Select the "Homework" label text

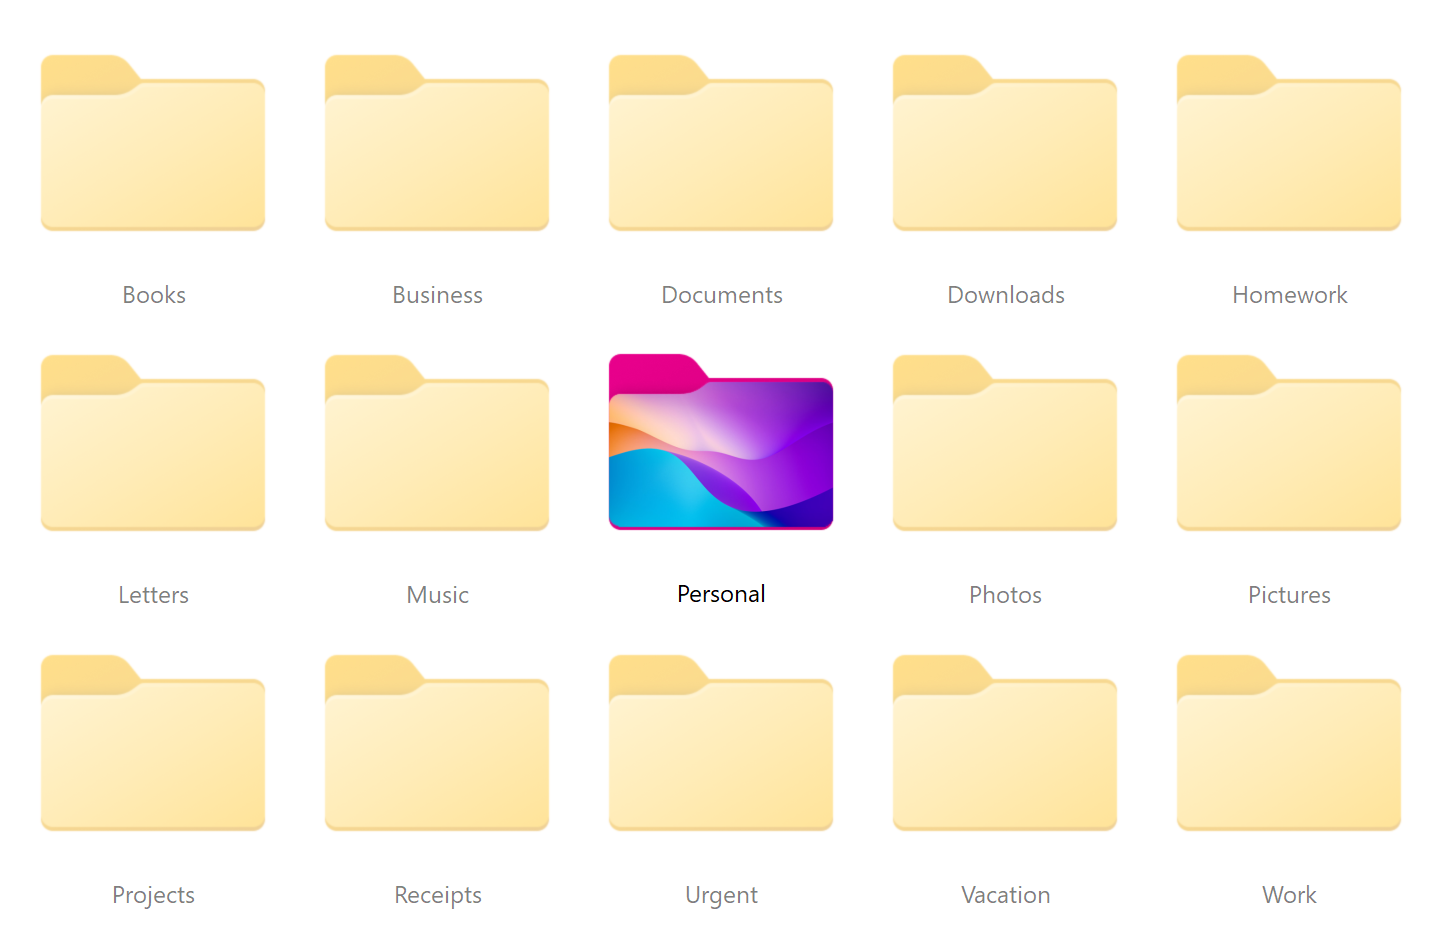(x=1290, y=295)
